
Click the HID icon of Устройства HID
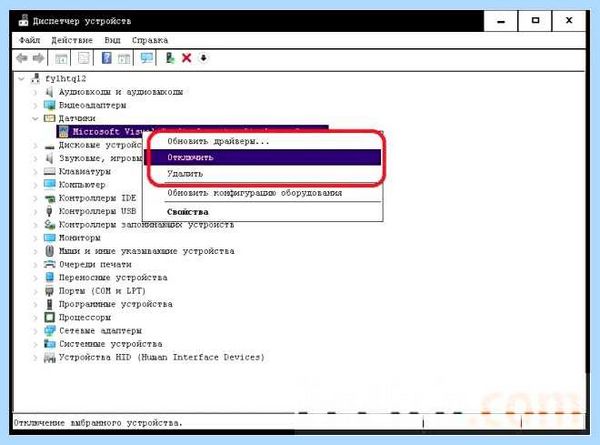coord(49,357)
